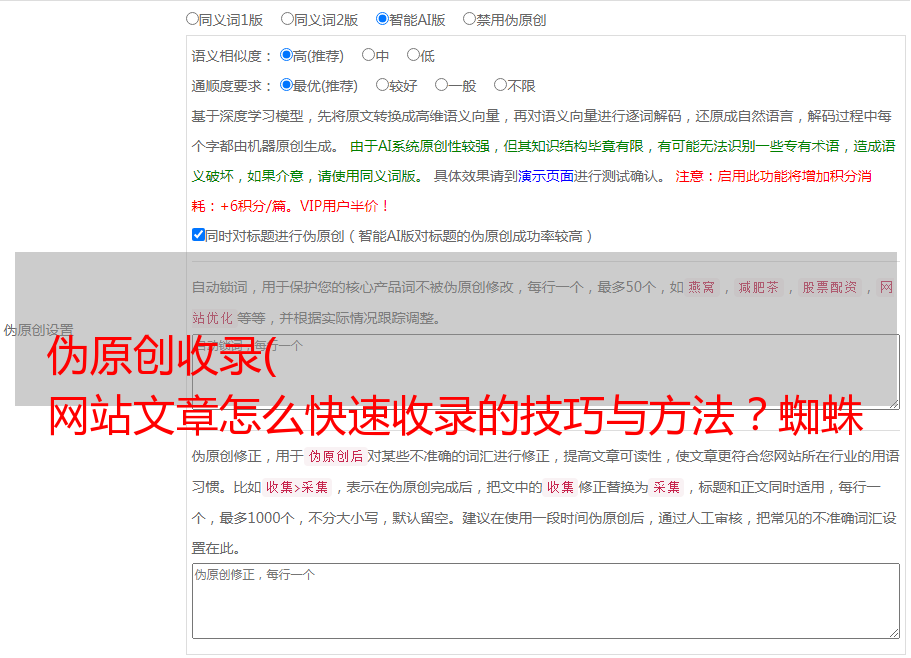Viewport: 911px width, 658px height.
Task: Set 通顺度要求 to 一般
Action: click(441, 85)
